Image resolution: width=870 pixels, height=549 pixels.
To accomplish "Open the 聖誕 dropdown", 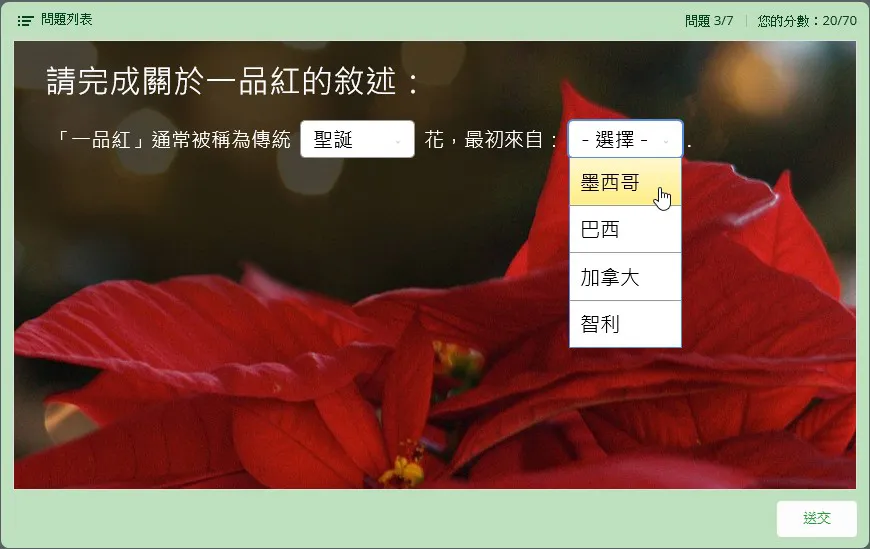I will (356, 140).
